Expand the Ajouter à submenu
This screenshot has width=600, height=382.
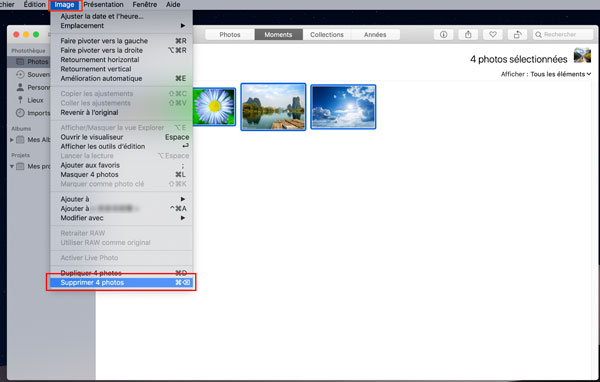pos(121,199)
